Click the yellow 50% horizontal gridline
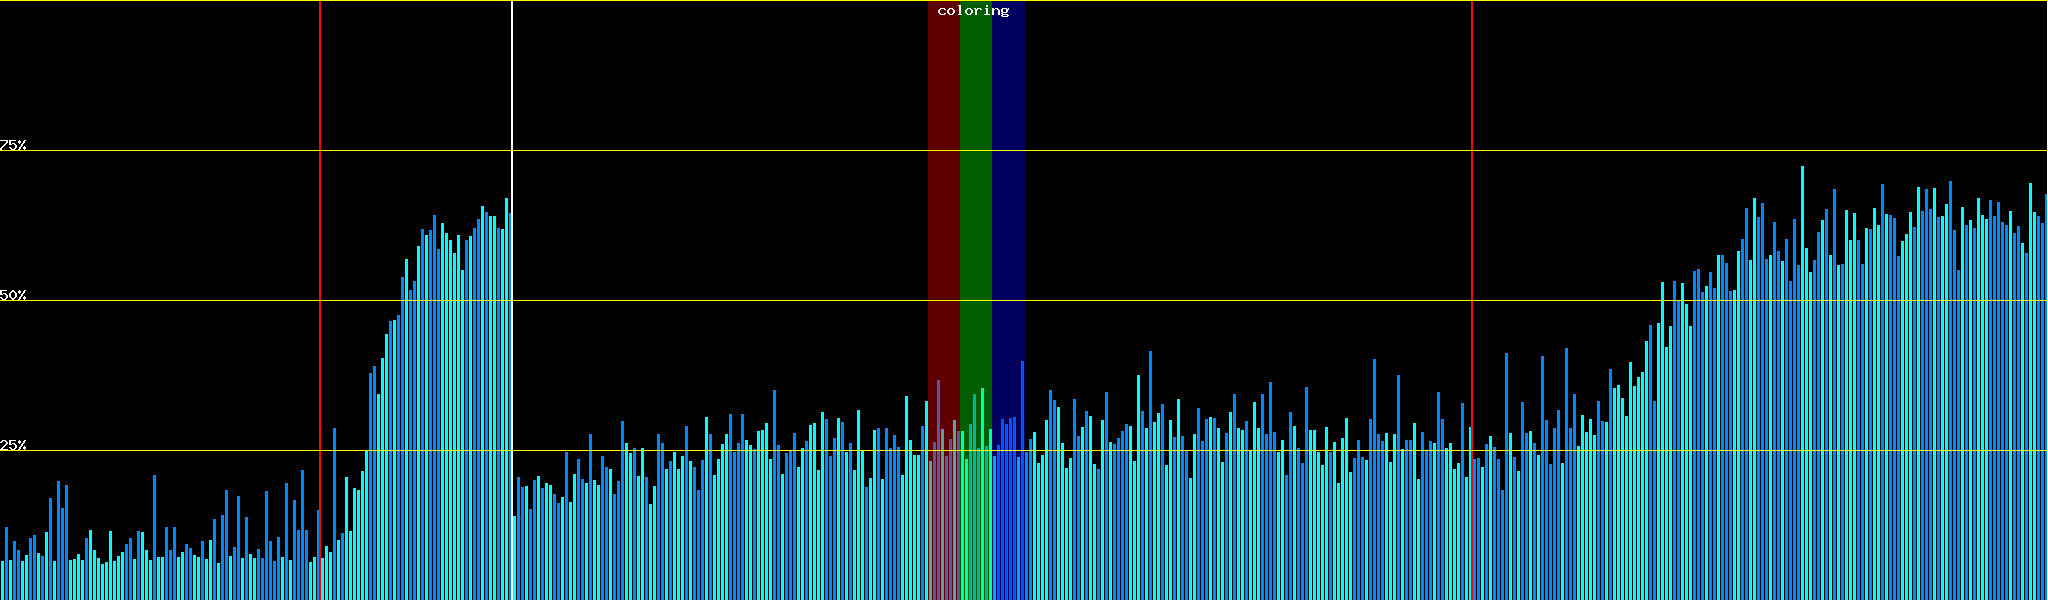Image resolution: width=2048 pixels, height=600 pixels. tap(1200, 301)
